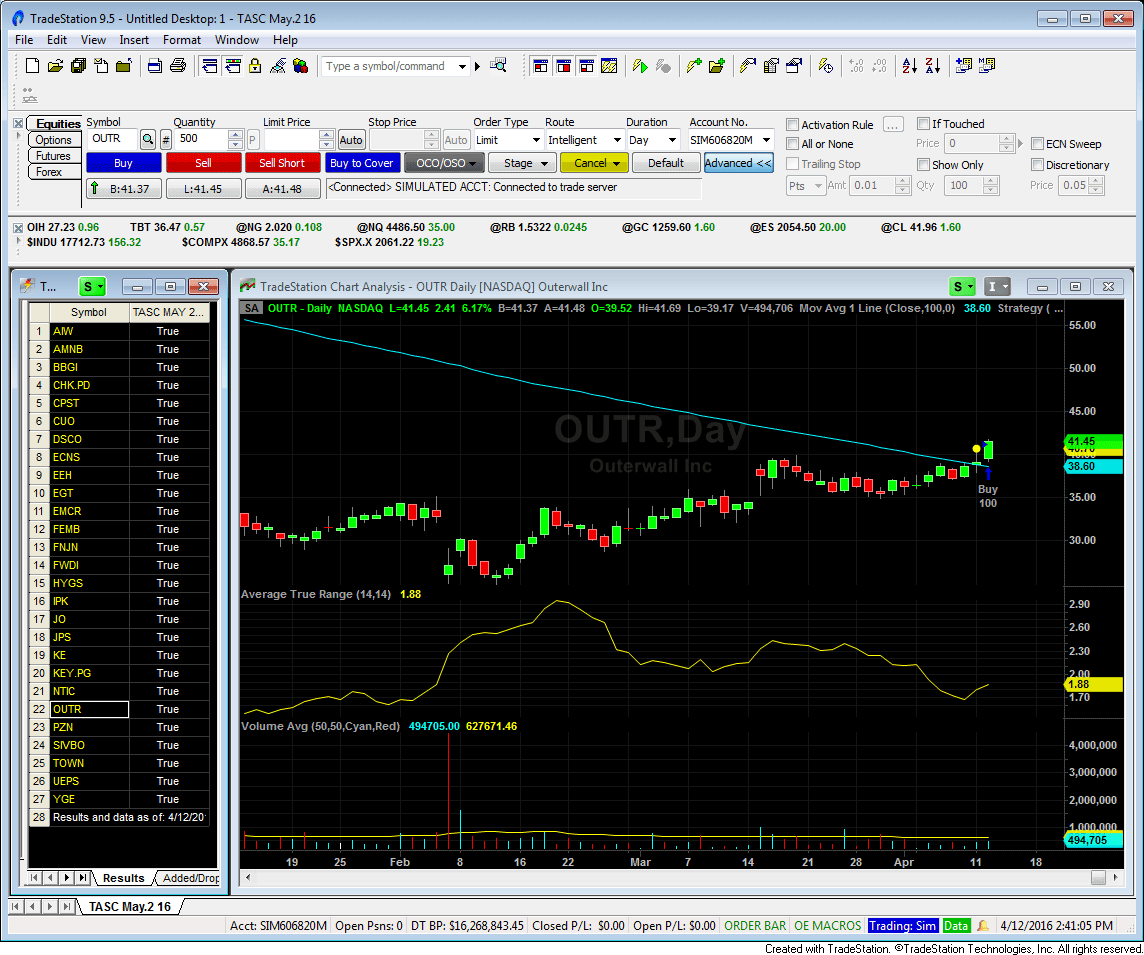Click the new scan lightning-plus icon
This screenshot has width=1144, height=955.
coord(694,66)
